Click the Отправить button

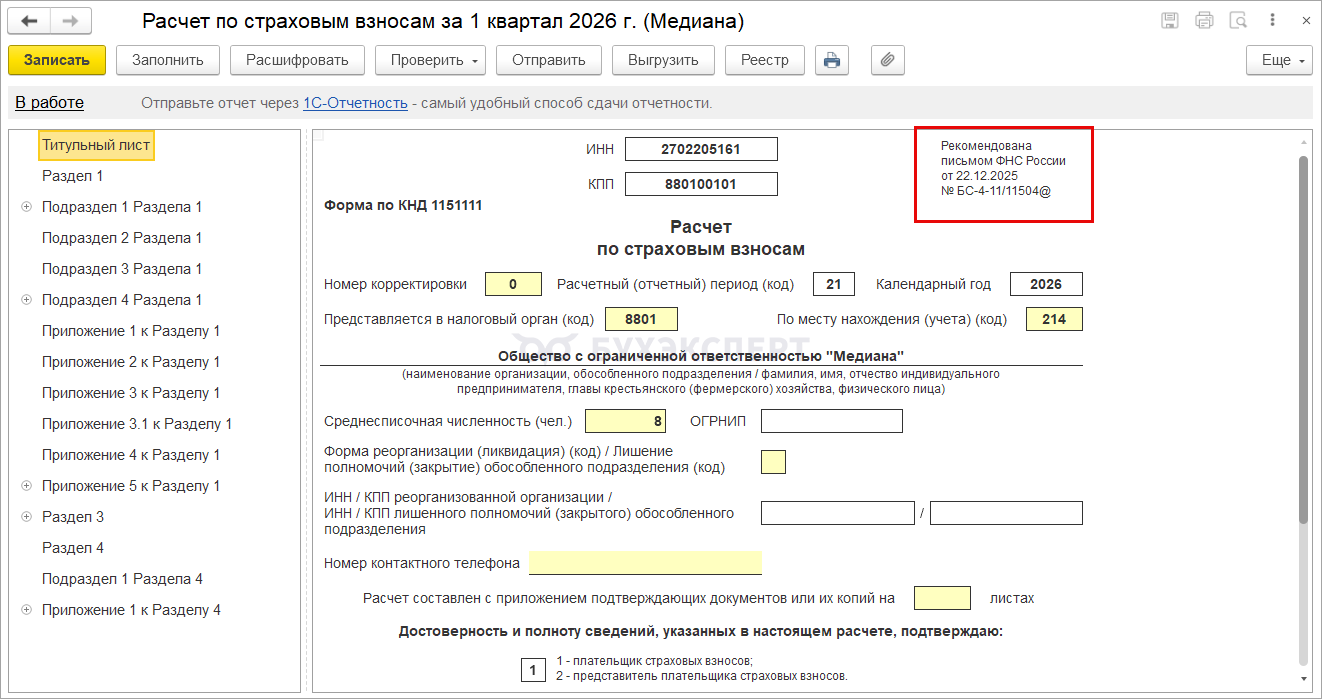tap(549, 60)
